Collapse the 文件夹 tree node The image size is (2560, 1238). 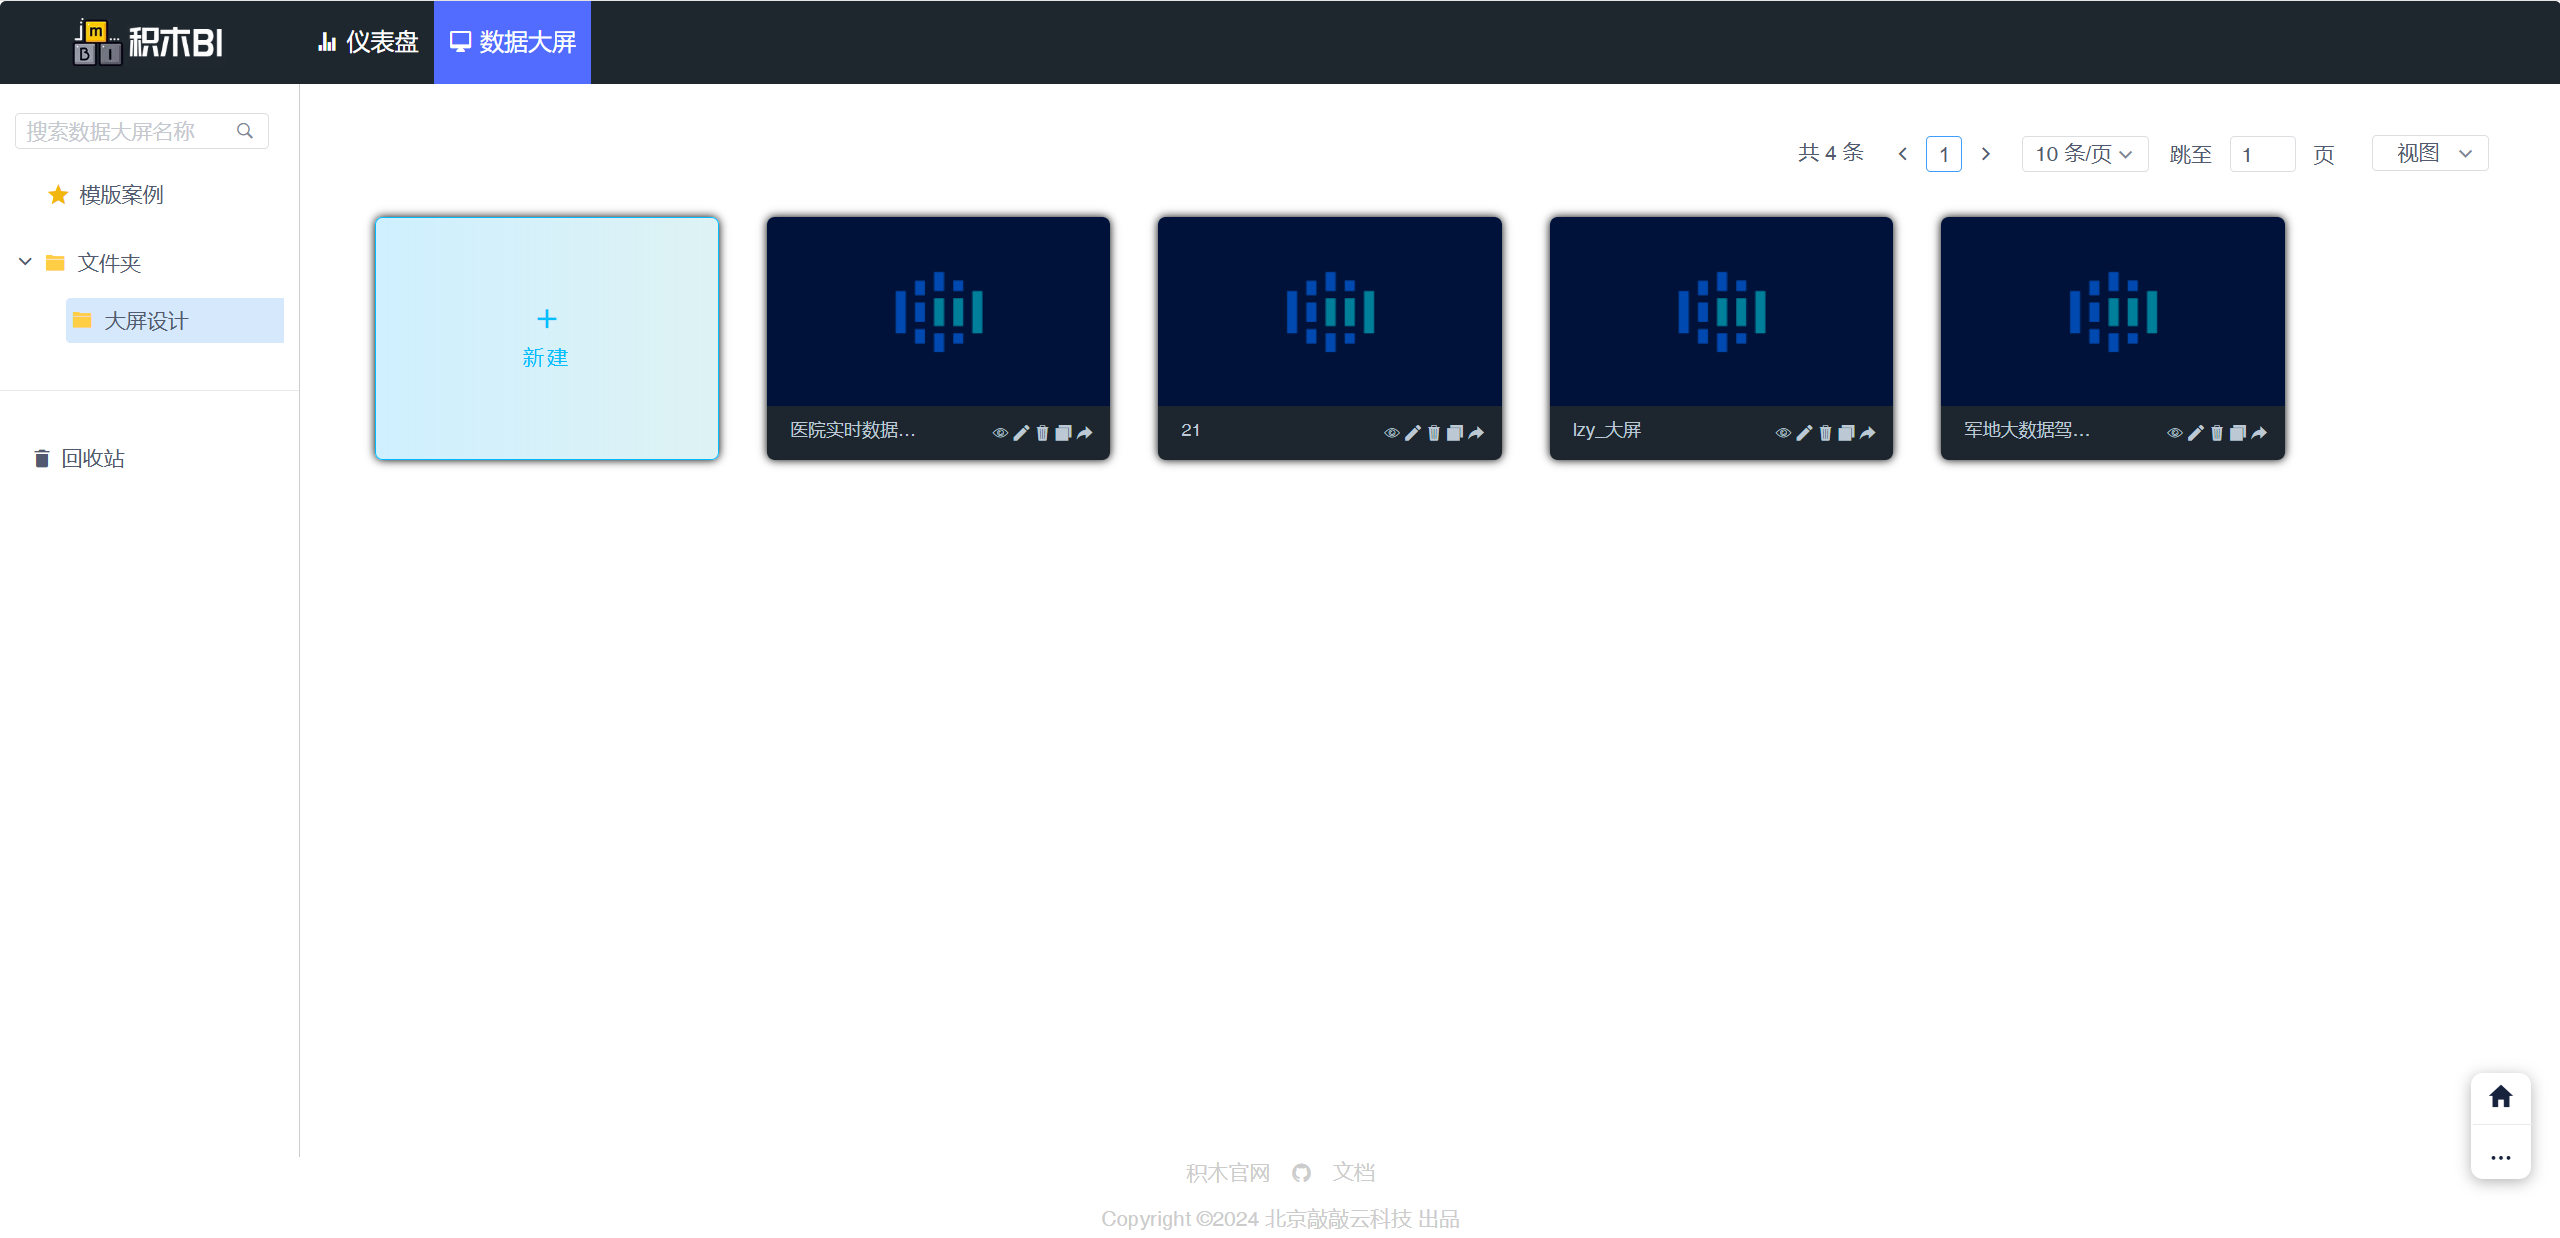coord(25,262)
